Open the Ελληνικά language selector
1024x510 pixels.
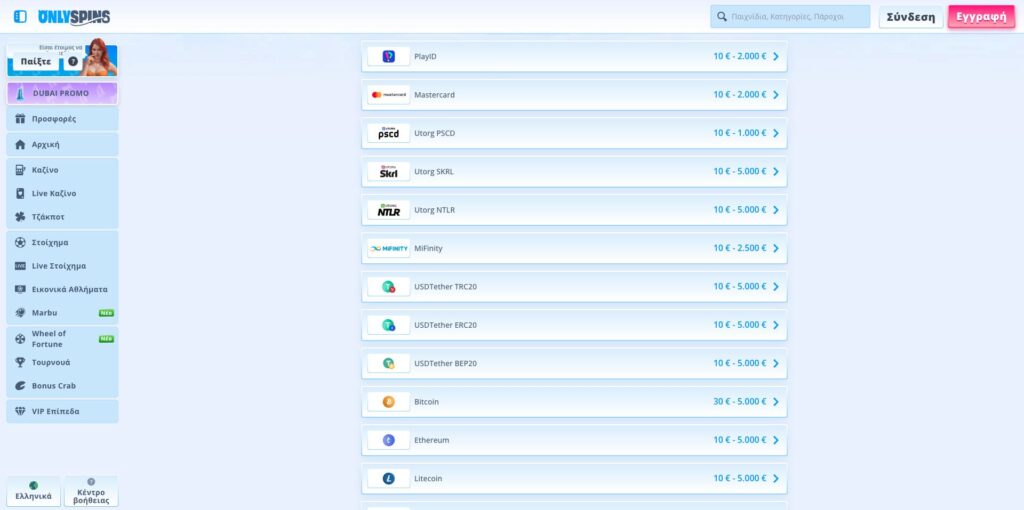click(x=34, y=491)
